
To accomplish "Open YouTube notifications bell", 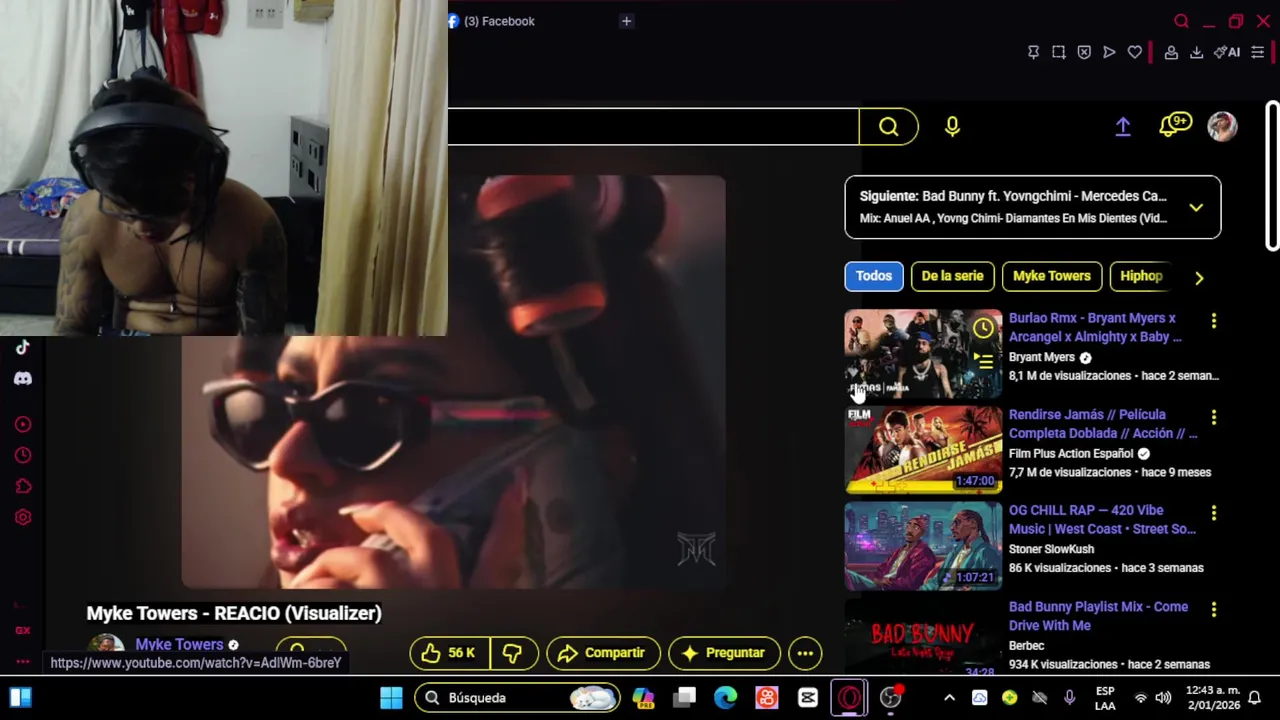I will click(x=1174, y=125).
